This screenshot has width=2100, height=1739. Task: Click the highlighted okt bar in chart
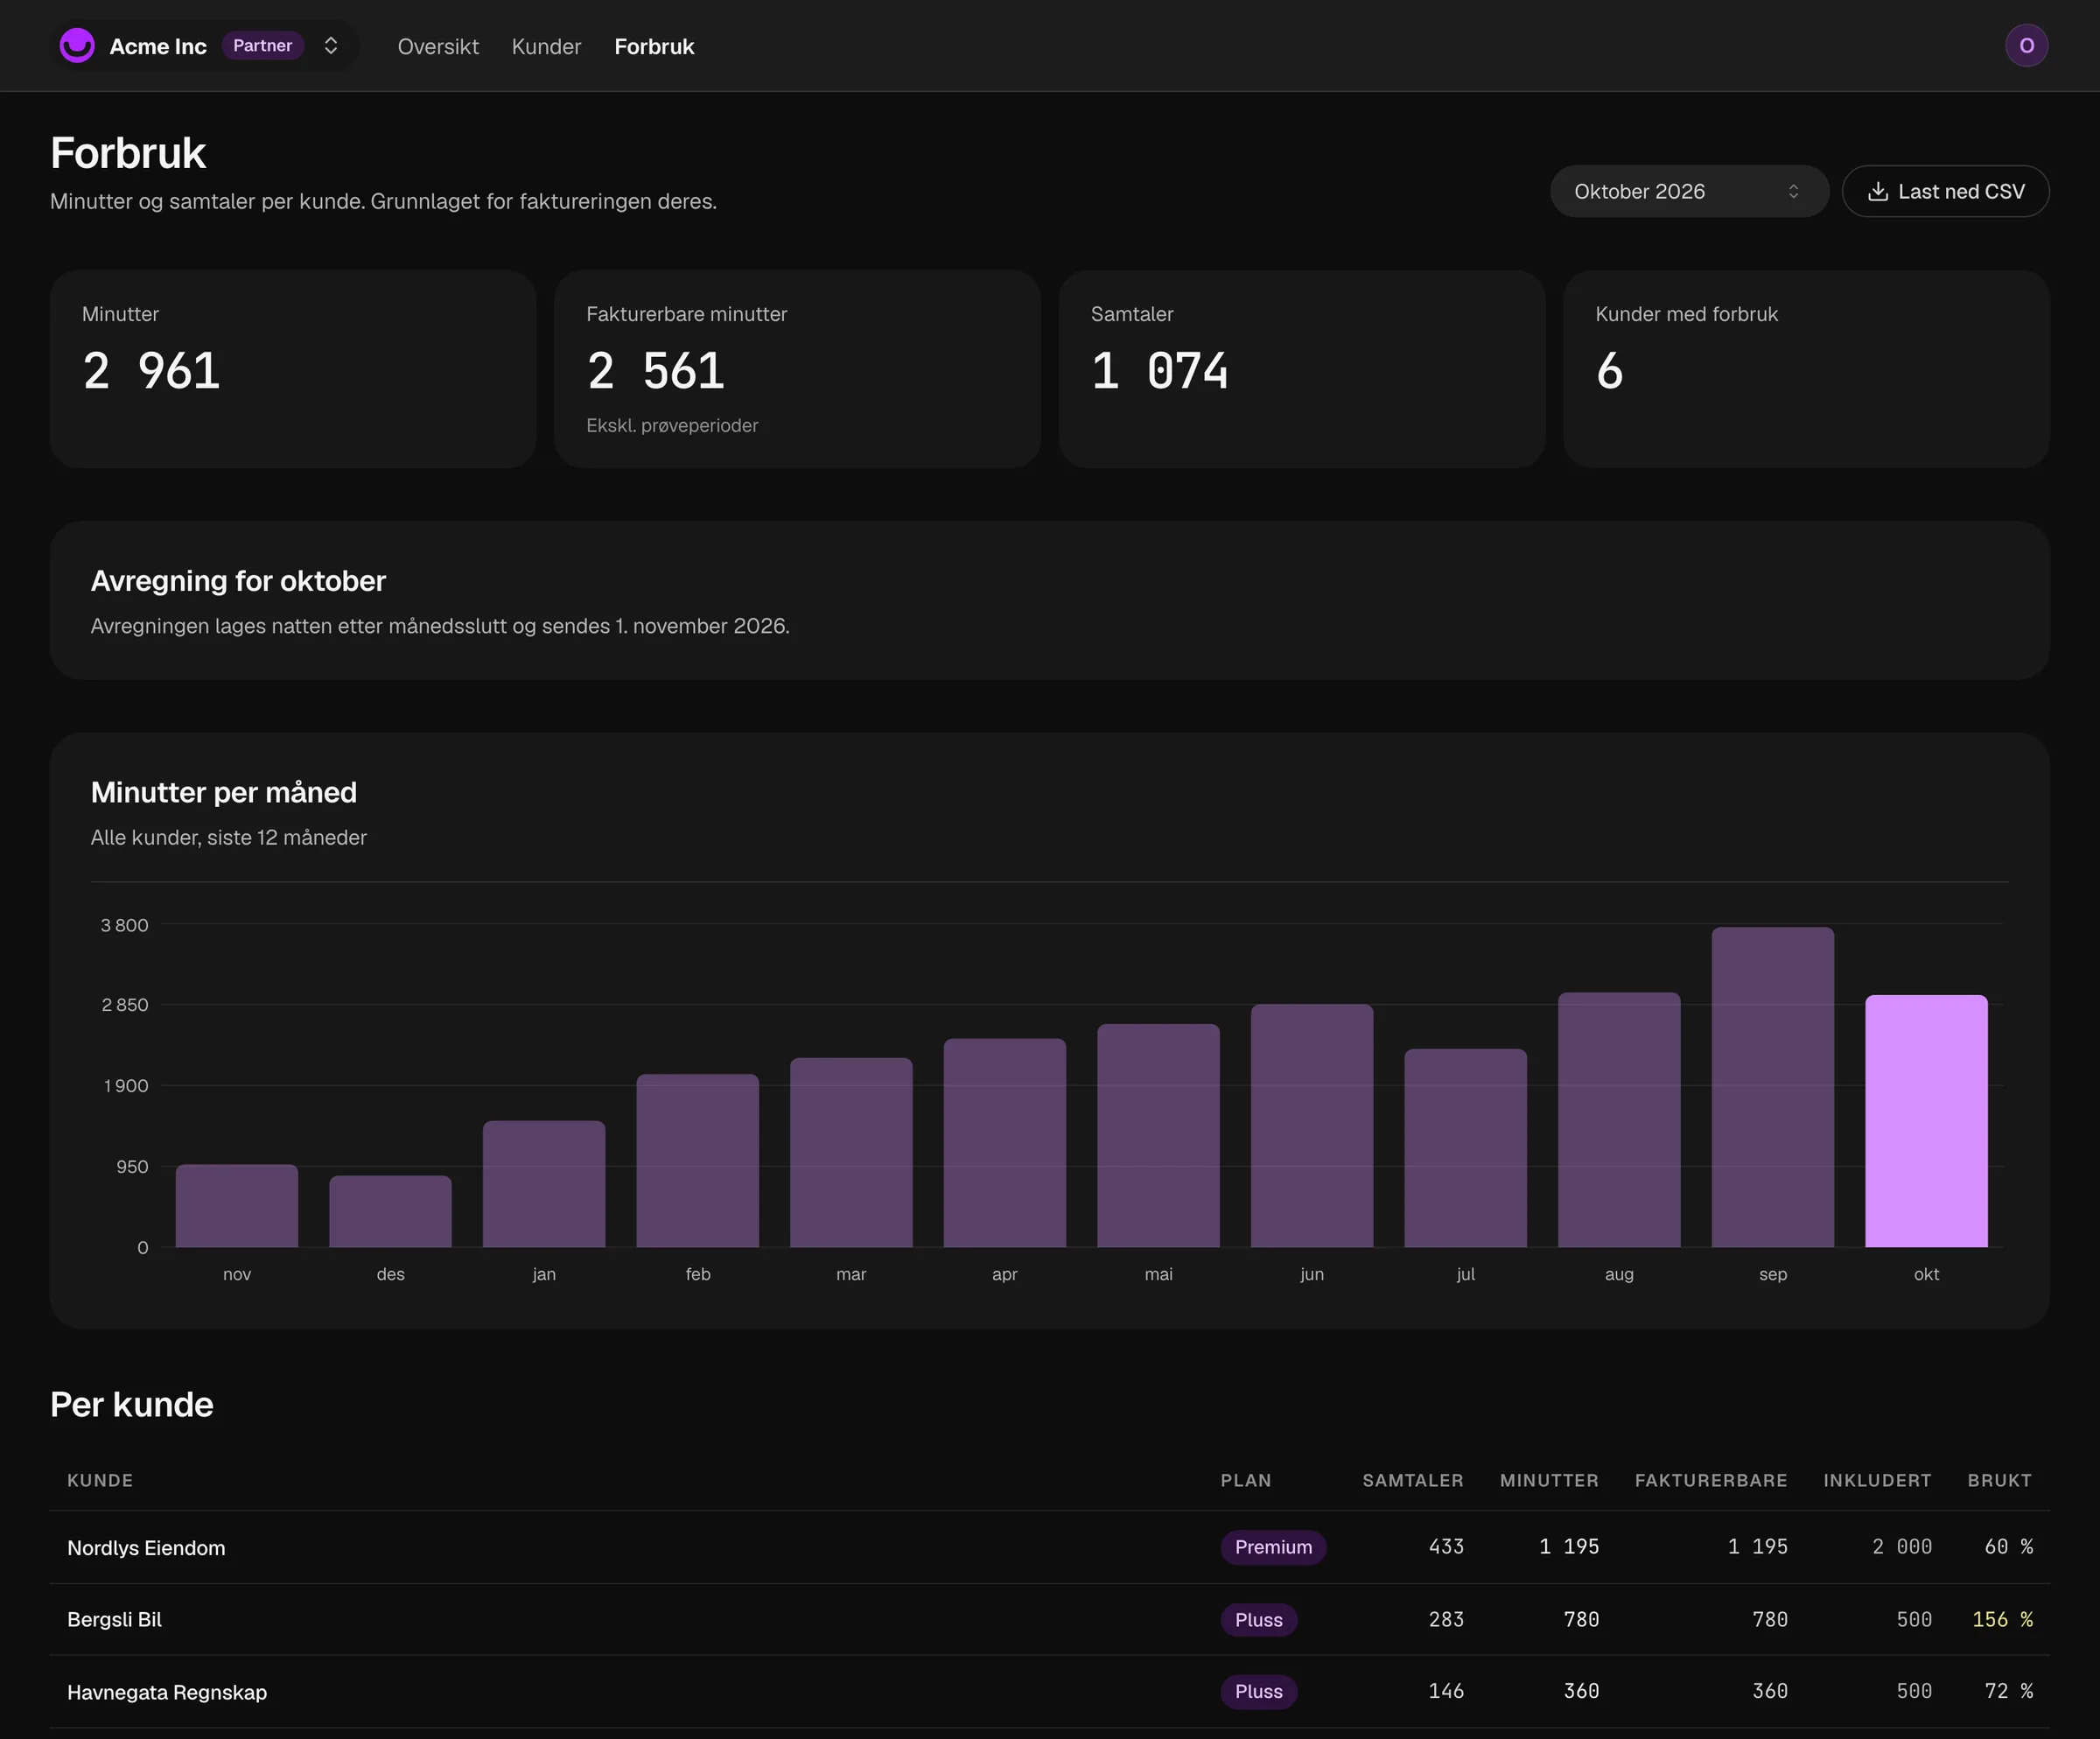pos(1926,1121)
